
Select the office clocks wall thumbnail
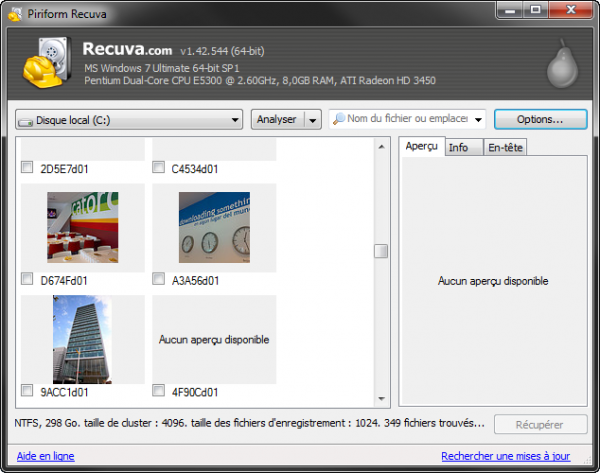coord(214,227)
